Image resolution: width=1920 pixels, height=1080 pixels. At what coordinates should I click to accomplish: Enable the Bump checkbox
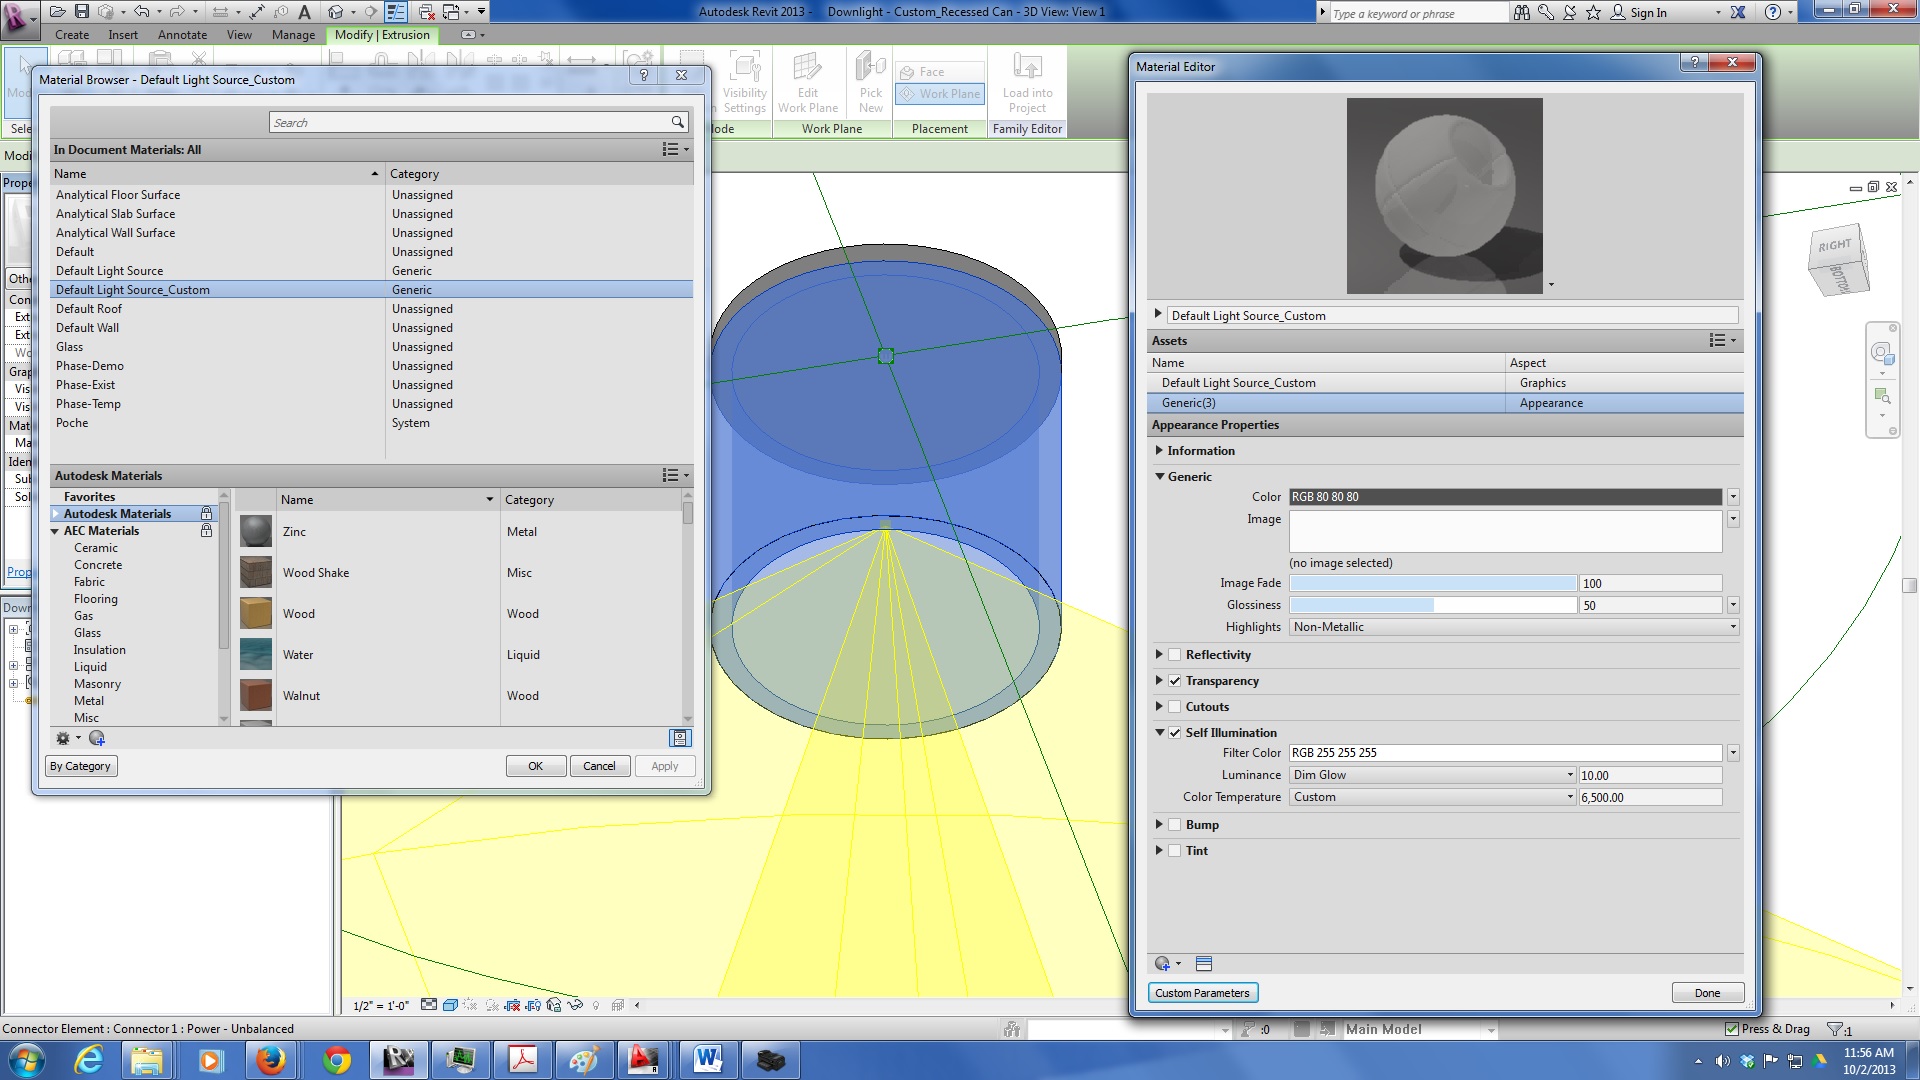click(x=1175, y=825)
